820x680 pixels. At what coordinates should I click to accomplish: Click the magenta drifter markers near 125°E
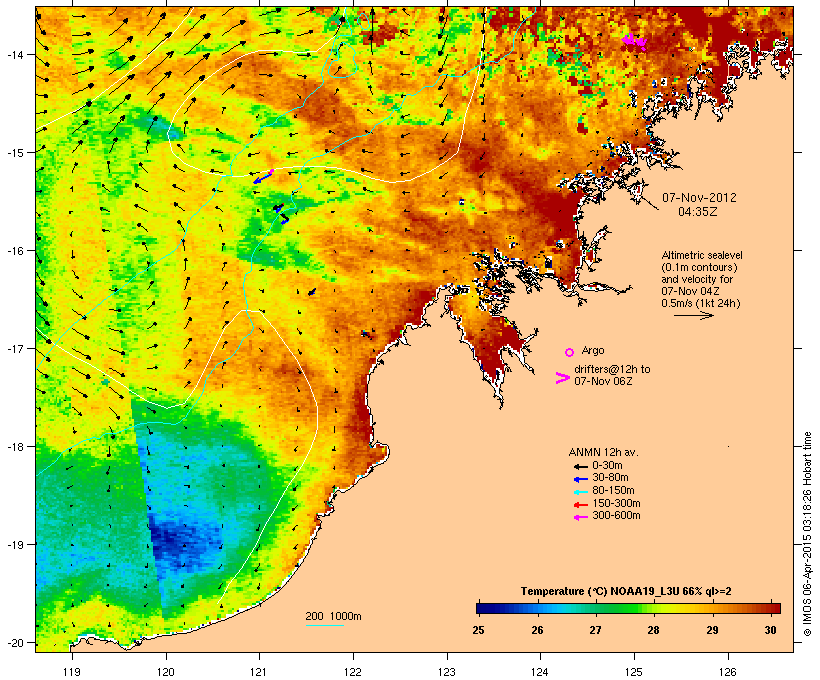tap(634, 41)
